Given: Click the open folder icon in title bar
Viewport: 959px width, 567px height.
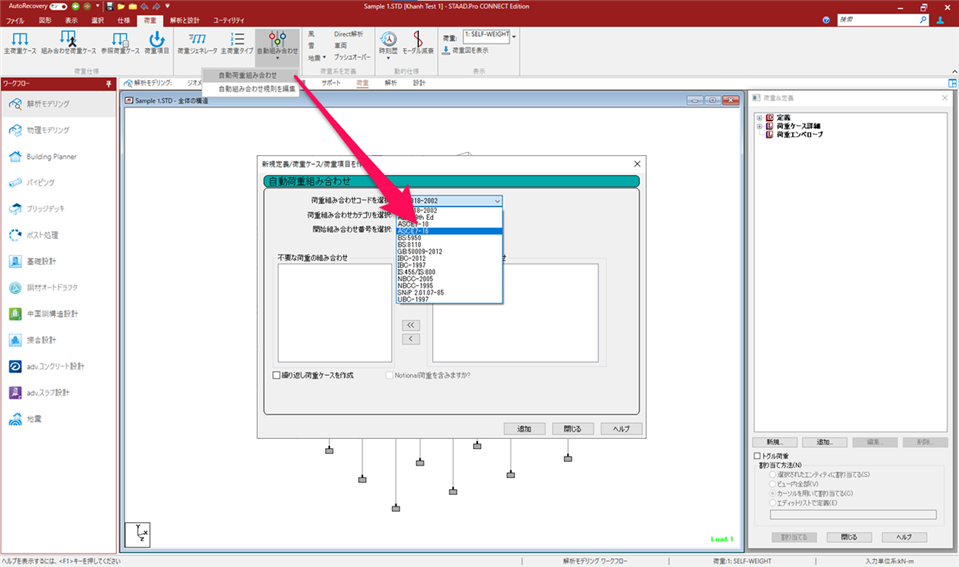Looking at the screenshot, I should point(121,6).
